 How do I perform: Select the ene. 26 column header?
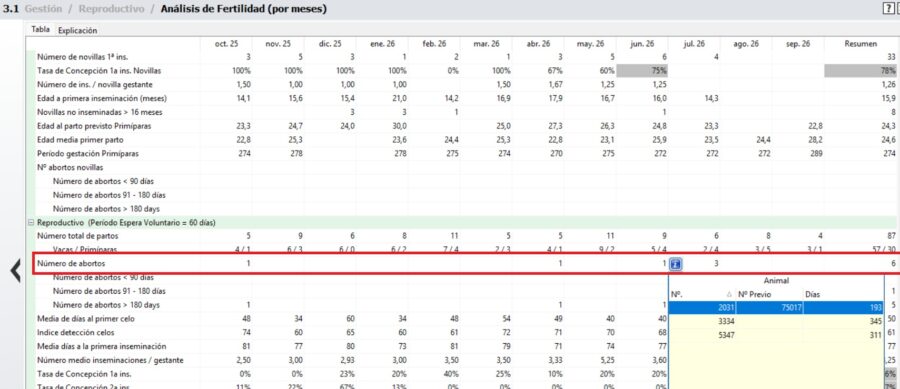(381, 44)
